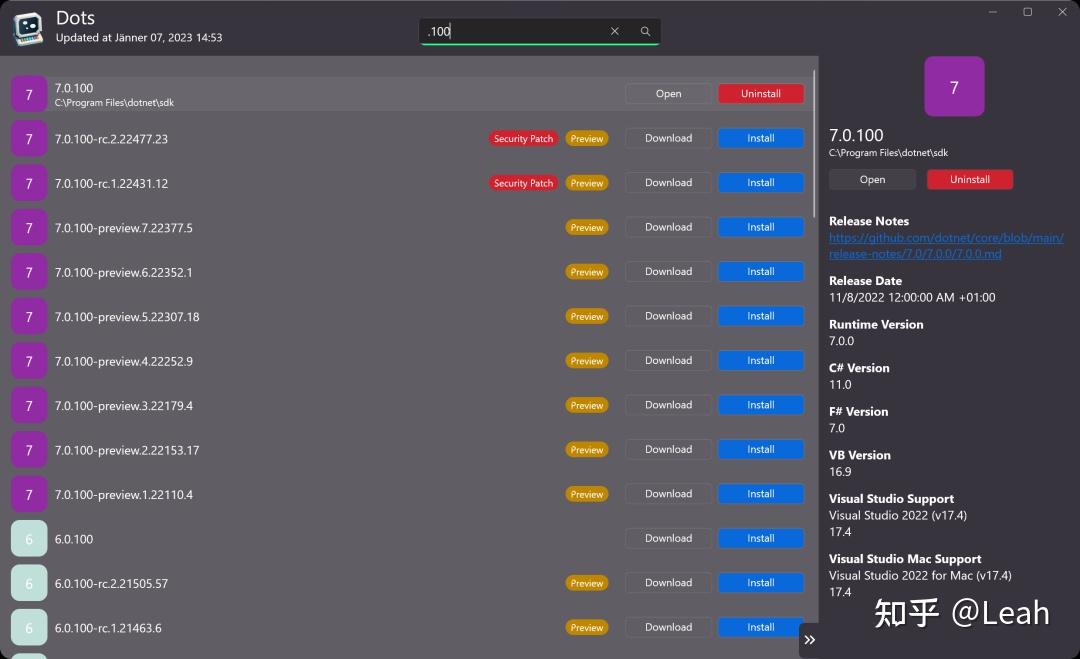This screenshot has width=1080, height=659.
Task: Click the green 6 badge beside 6.0.100
Action: [x=29, y=538]
